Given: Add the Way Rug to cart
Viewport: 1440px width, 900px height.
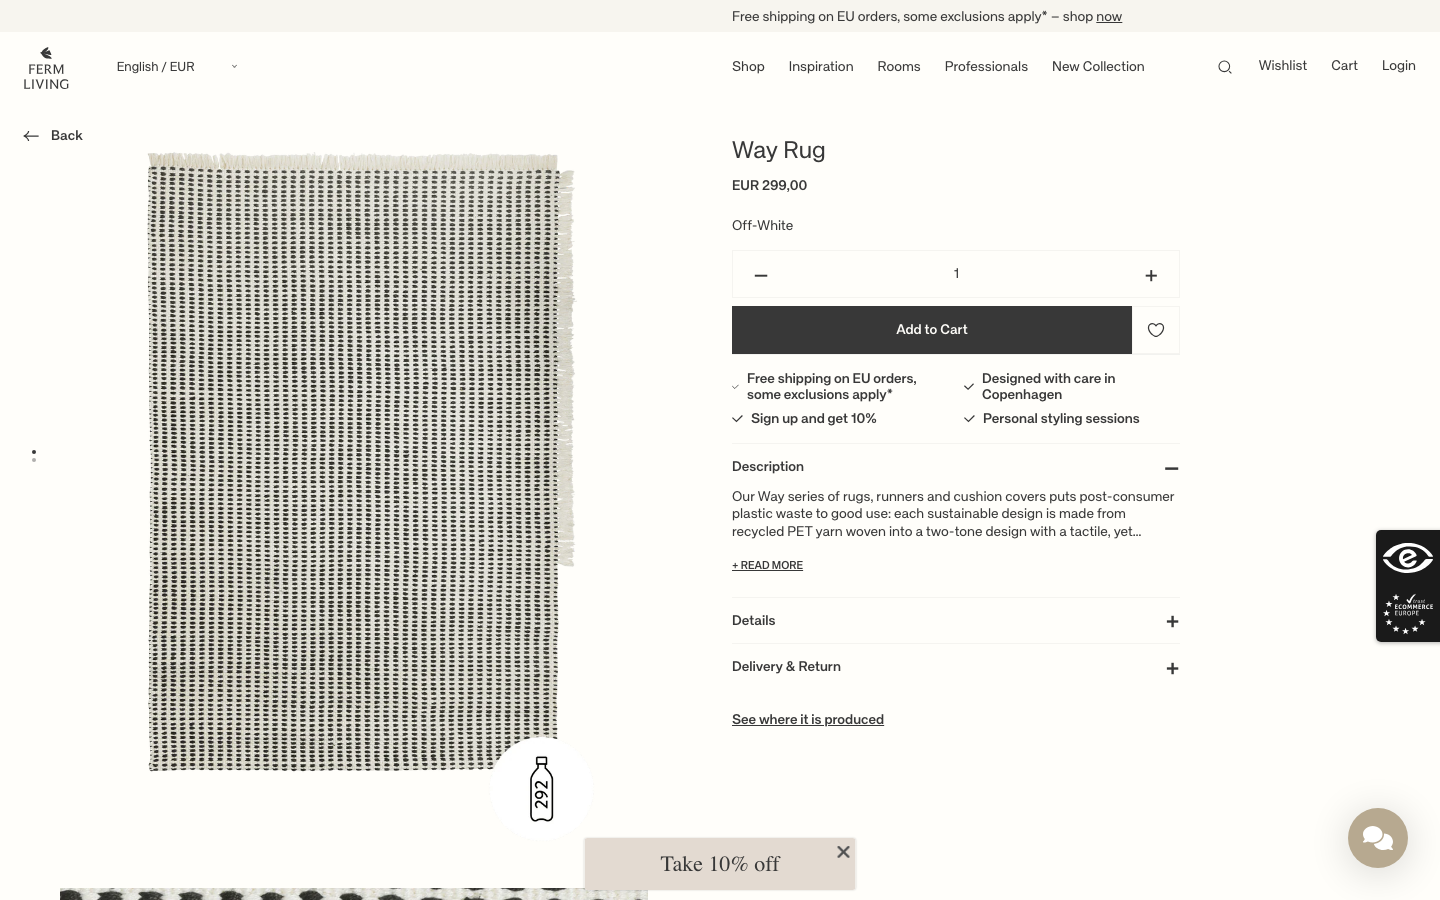Looking at the screenshot, I should point(932,330).
